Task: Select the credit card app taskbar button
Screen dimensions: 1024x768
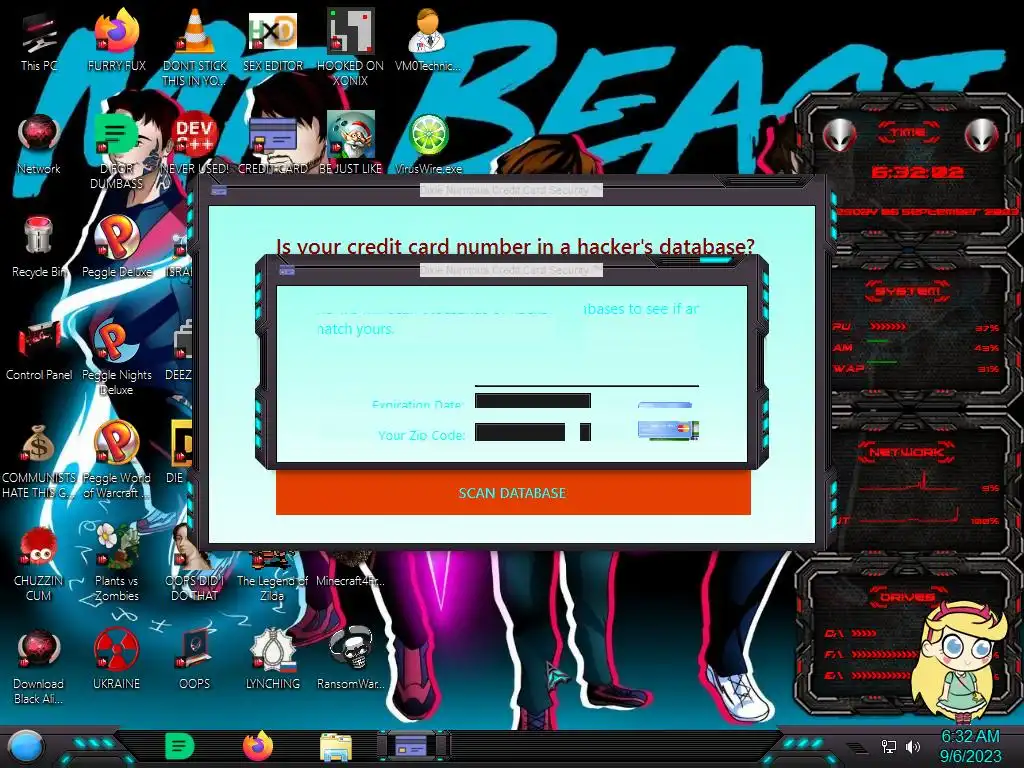Action: coord(411,746)
